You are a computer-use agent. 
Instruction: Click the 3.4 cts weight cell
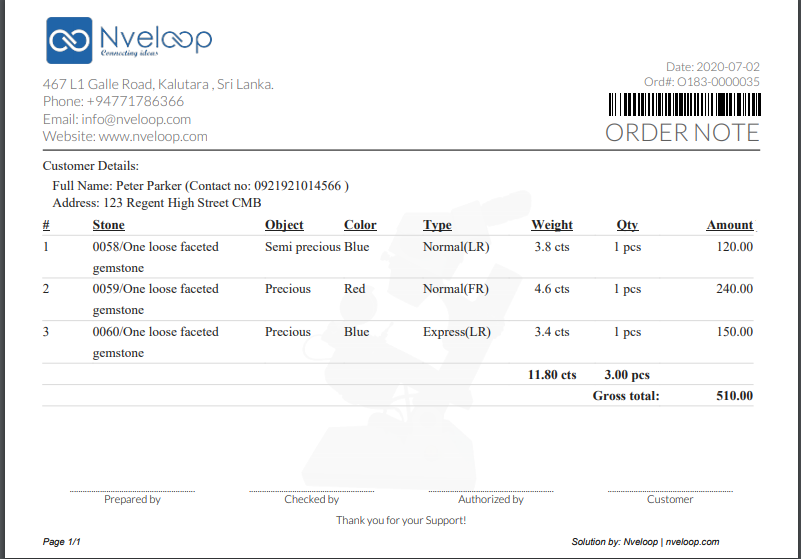(552, 332)
